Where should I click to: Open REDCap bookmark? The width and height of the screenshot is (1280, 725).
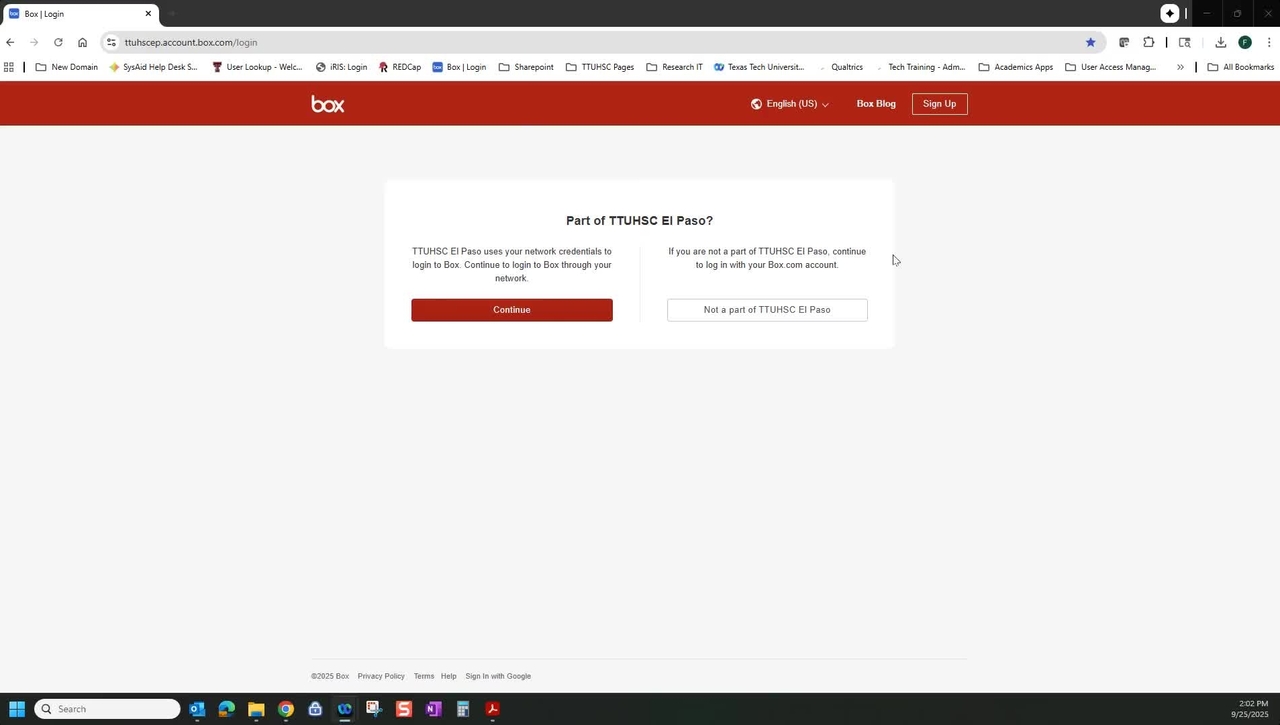coord(400,67)
